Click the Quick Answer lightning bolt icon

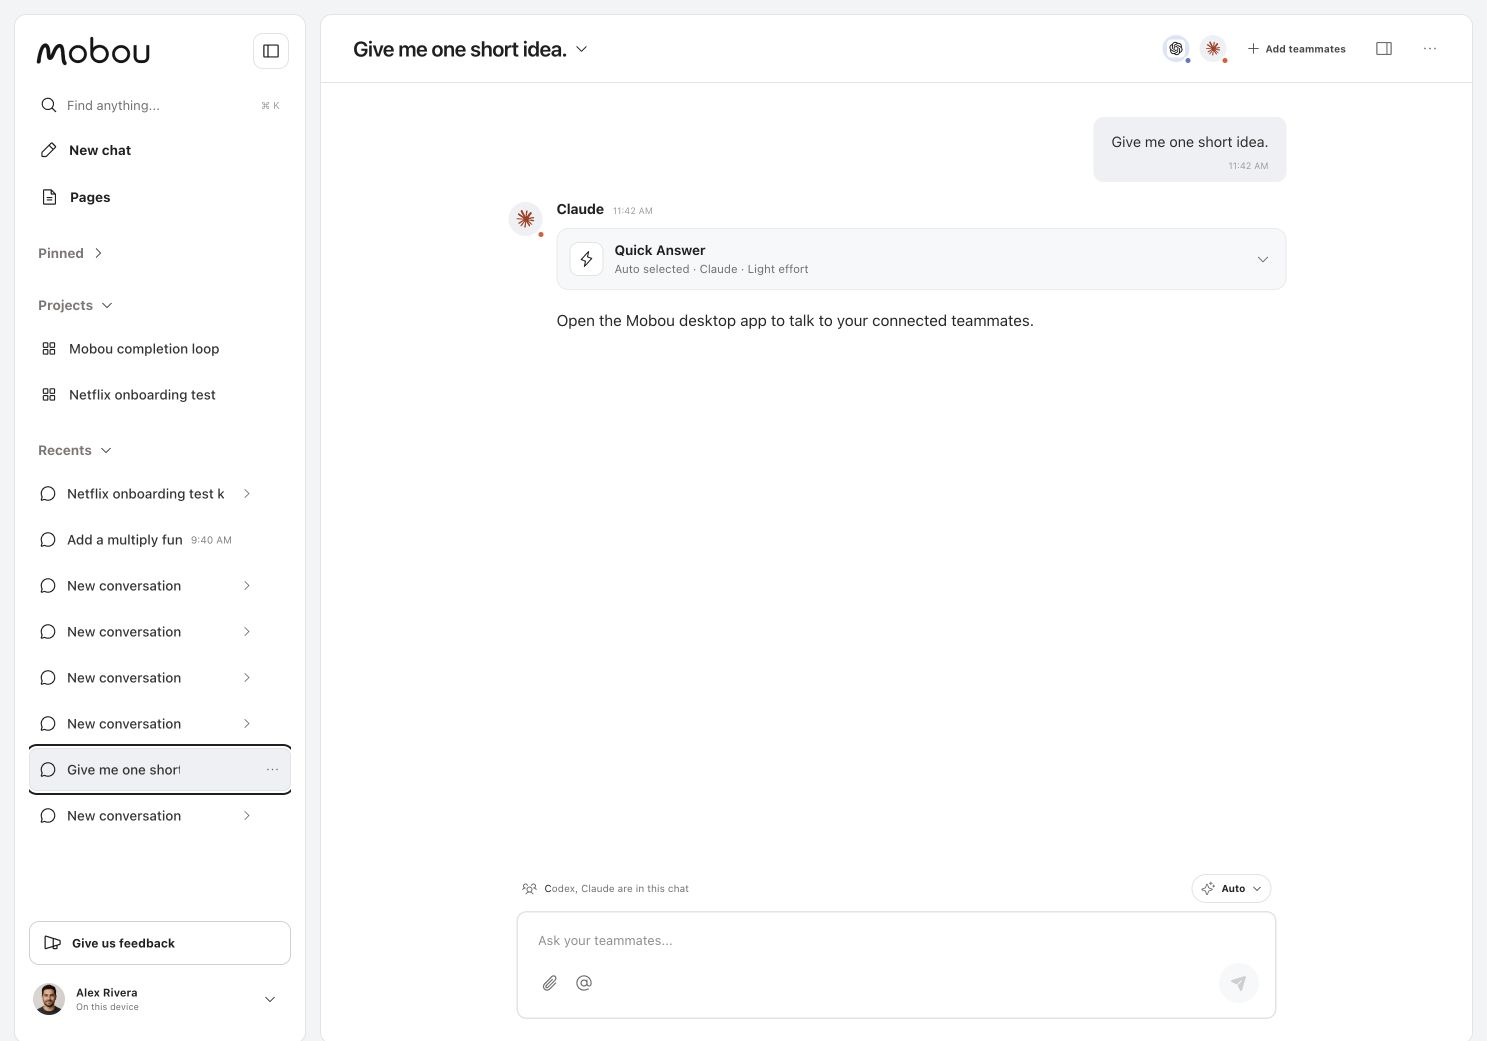coord(587,259)
